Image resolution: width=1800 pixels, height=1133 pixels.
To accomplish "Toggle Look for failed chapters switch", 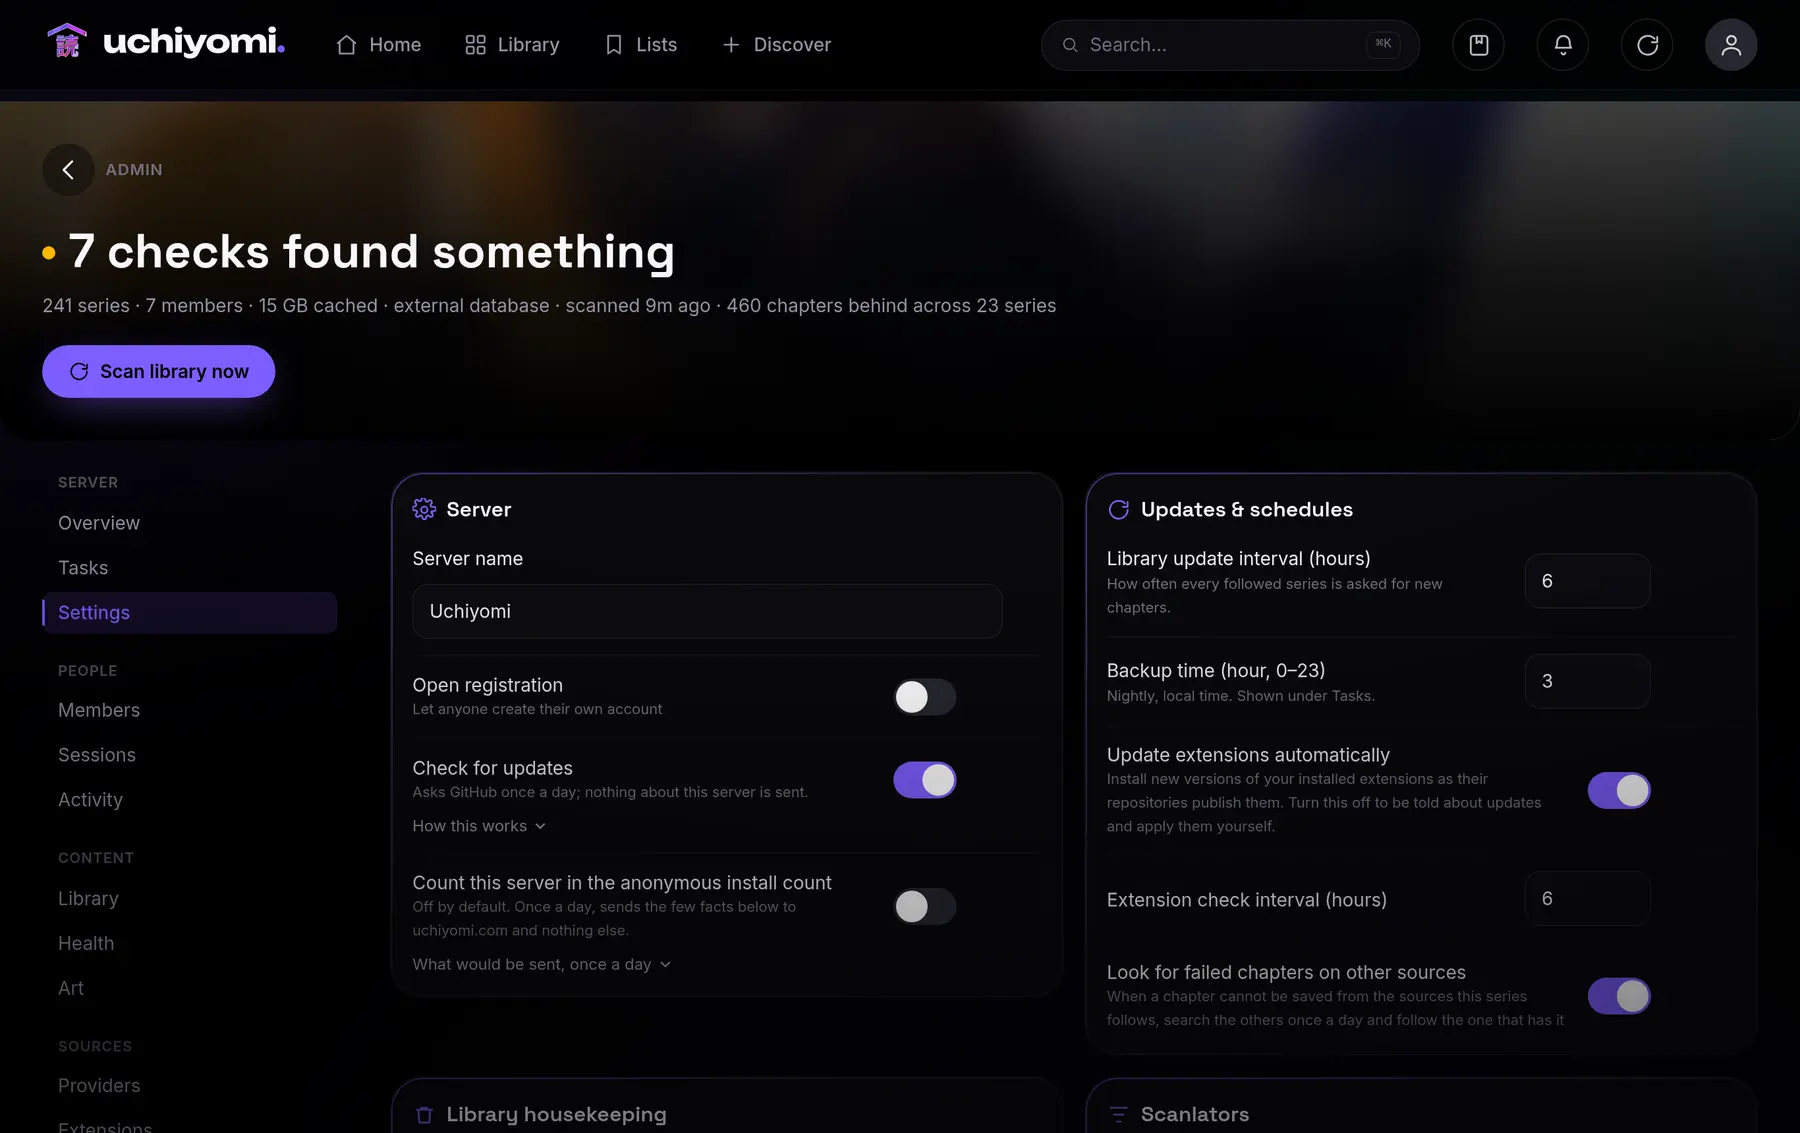I will pyautogui.click(x=1619, y=996).
